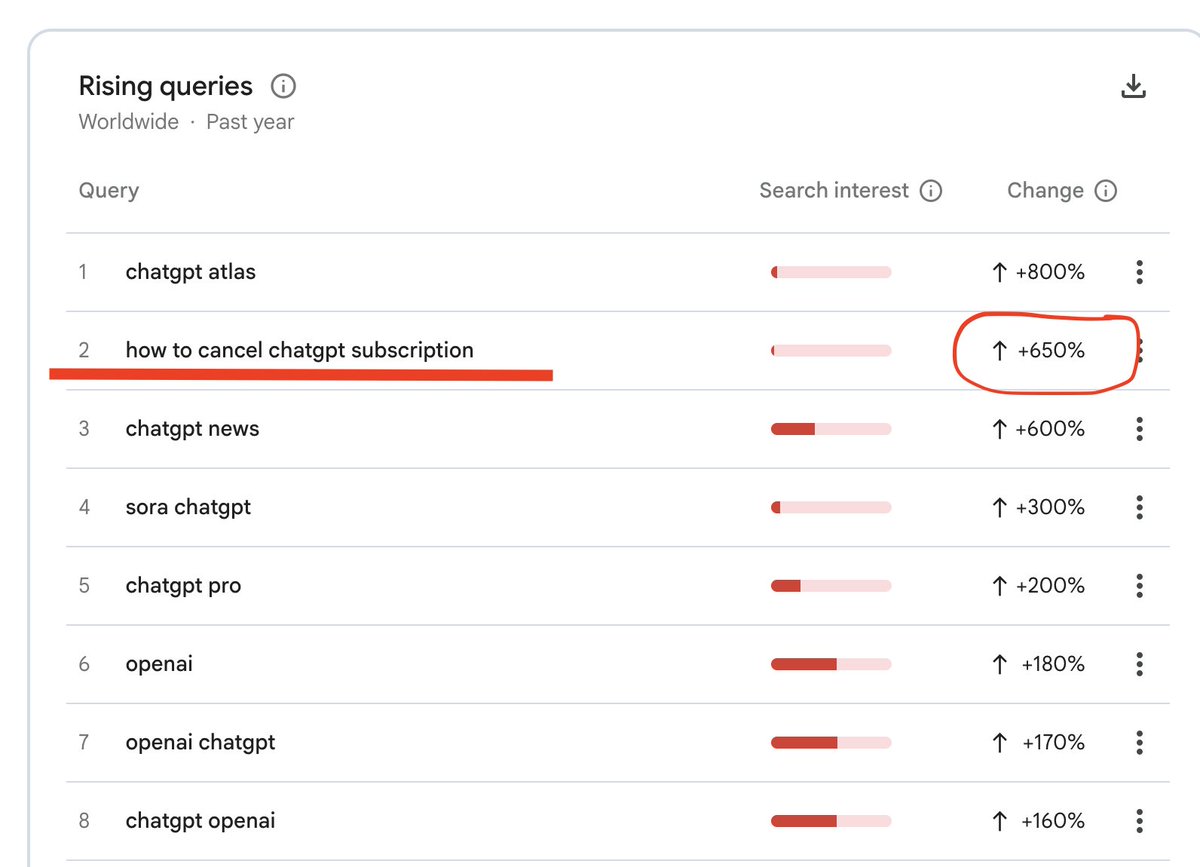
Task: Open more options for openai chatgpt row
Action: 1139,742
